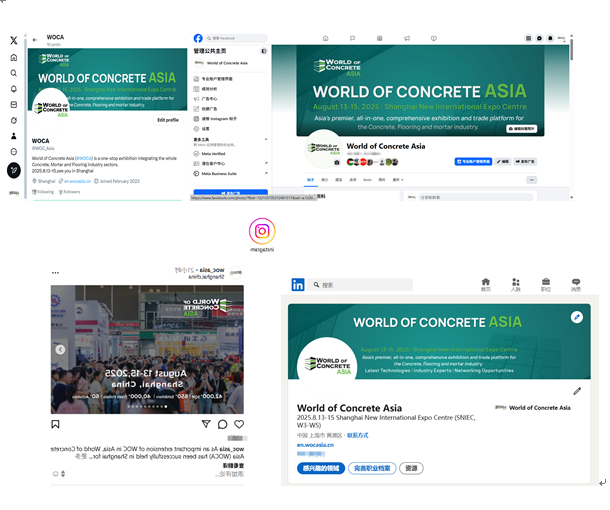The height and width of the screenshot is (510, 610).
Task: Edit LinkedIn cover with blue pencil circle
Action: click(x=577, y=317)
